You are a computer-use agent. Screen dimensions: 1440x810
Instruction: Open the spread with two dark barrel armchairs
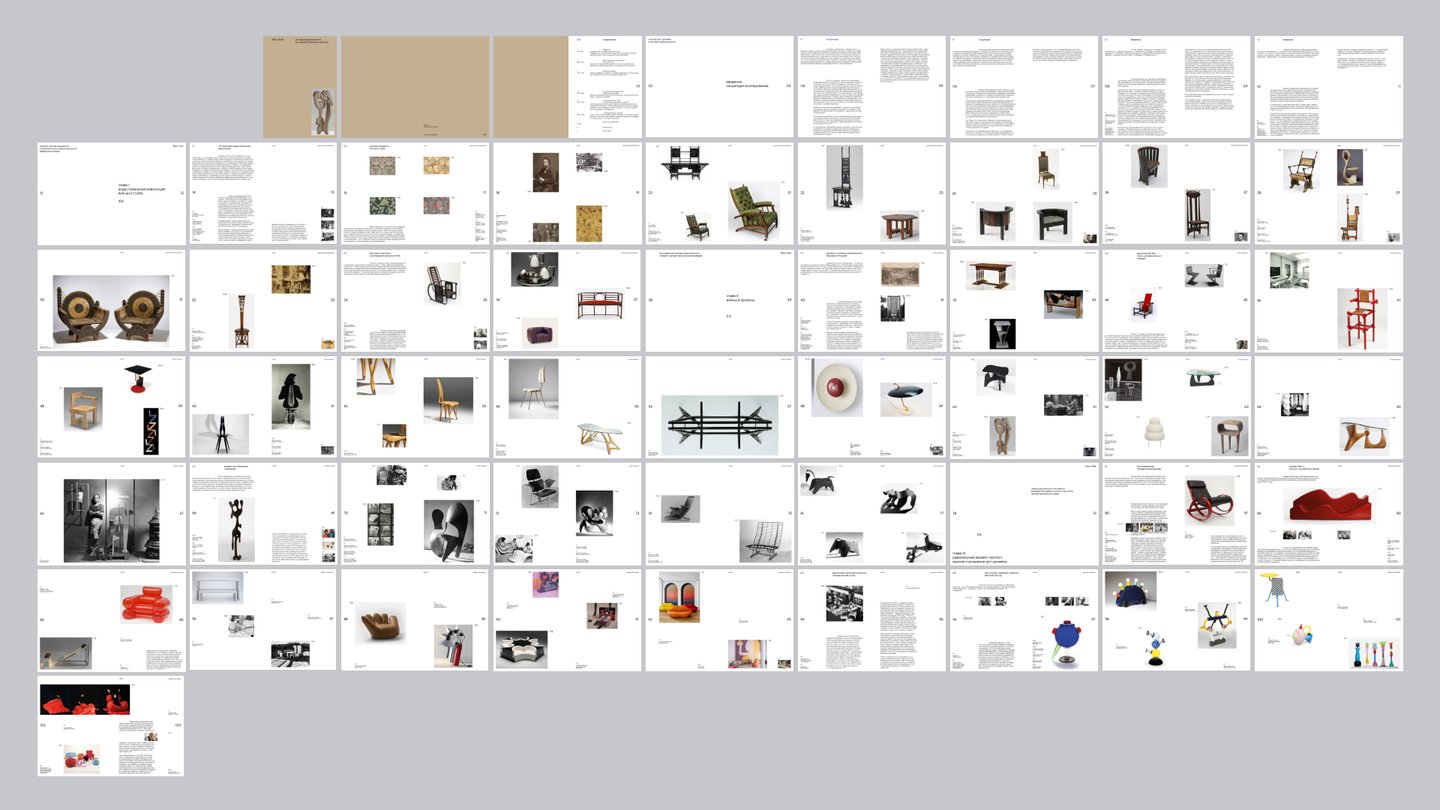click(x=1023, y=194)
